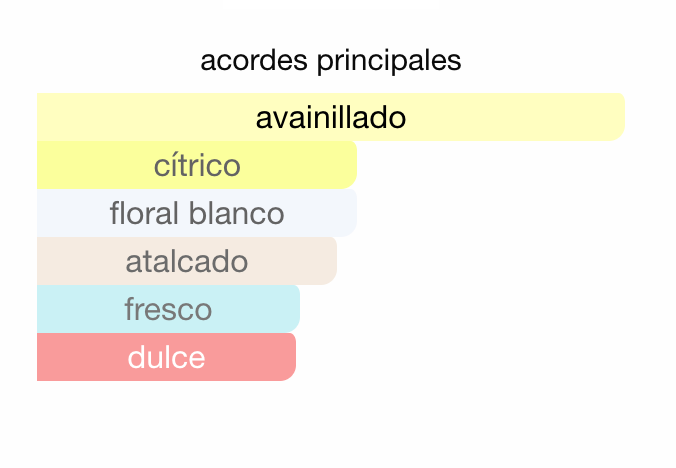Pick the pale lavender floral blanco swatch
The width and height of the screenshot is (676, 468).
197,213
